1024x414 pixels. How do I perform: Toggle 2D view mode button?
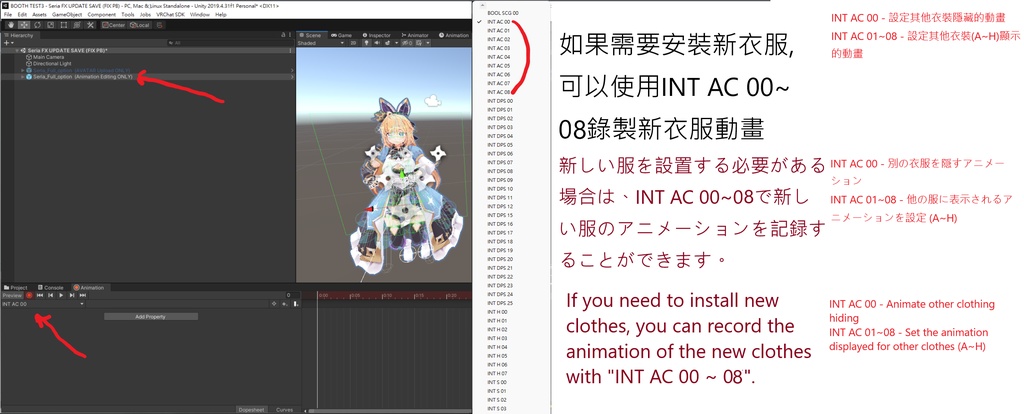point(353,43)
